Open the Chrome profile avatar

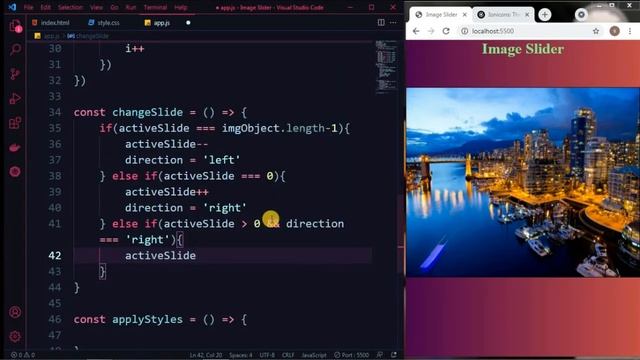tap(614, 31)
